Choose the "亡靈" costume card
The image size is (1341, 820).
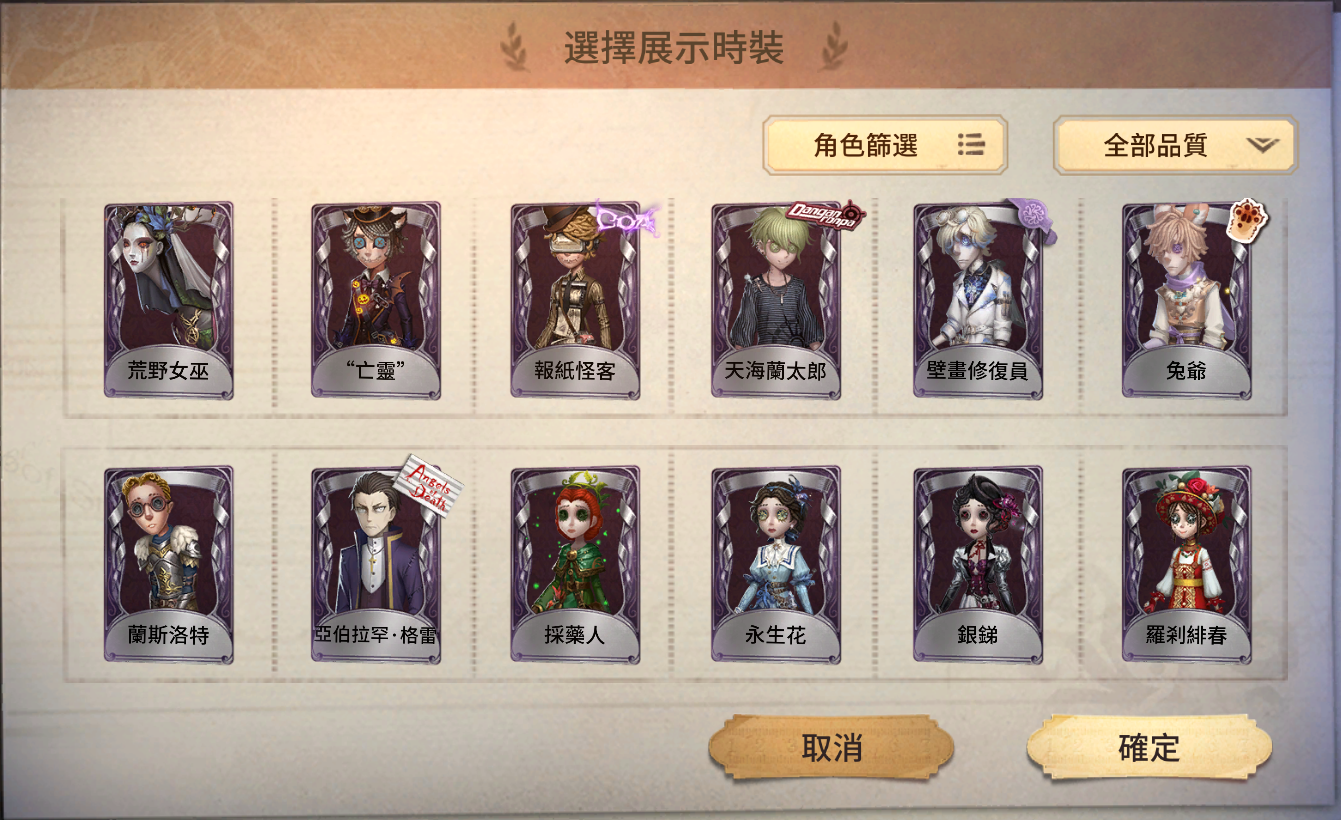pos(376,301)
